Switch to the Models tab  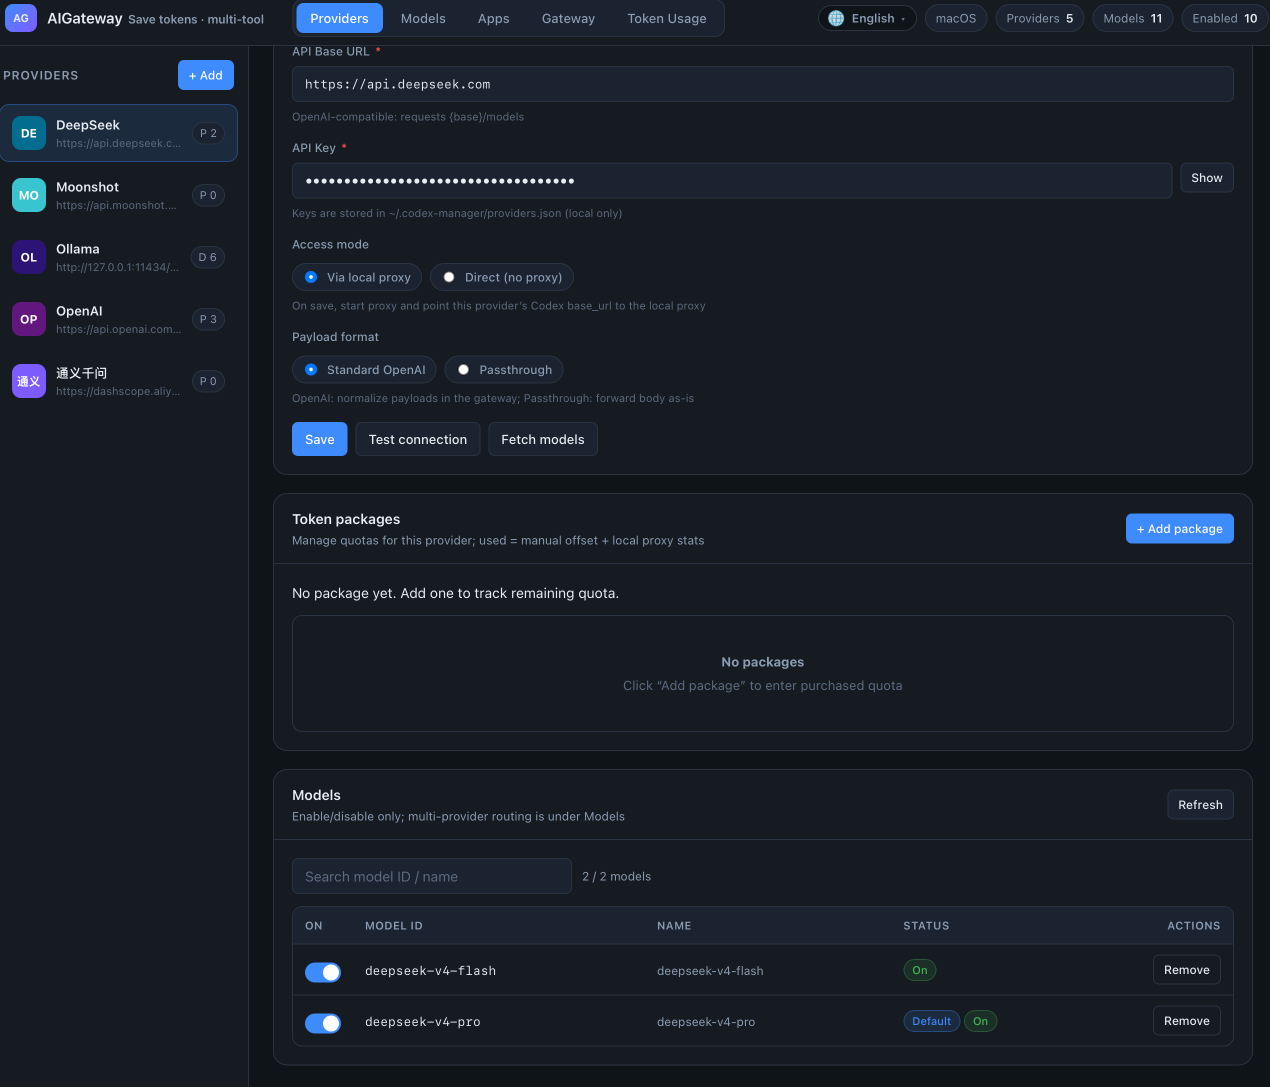(x=423, y=18)
